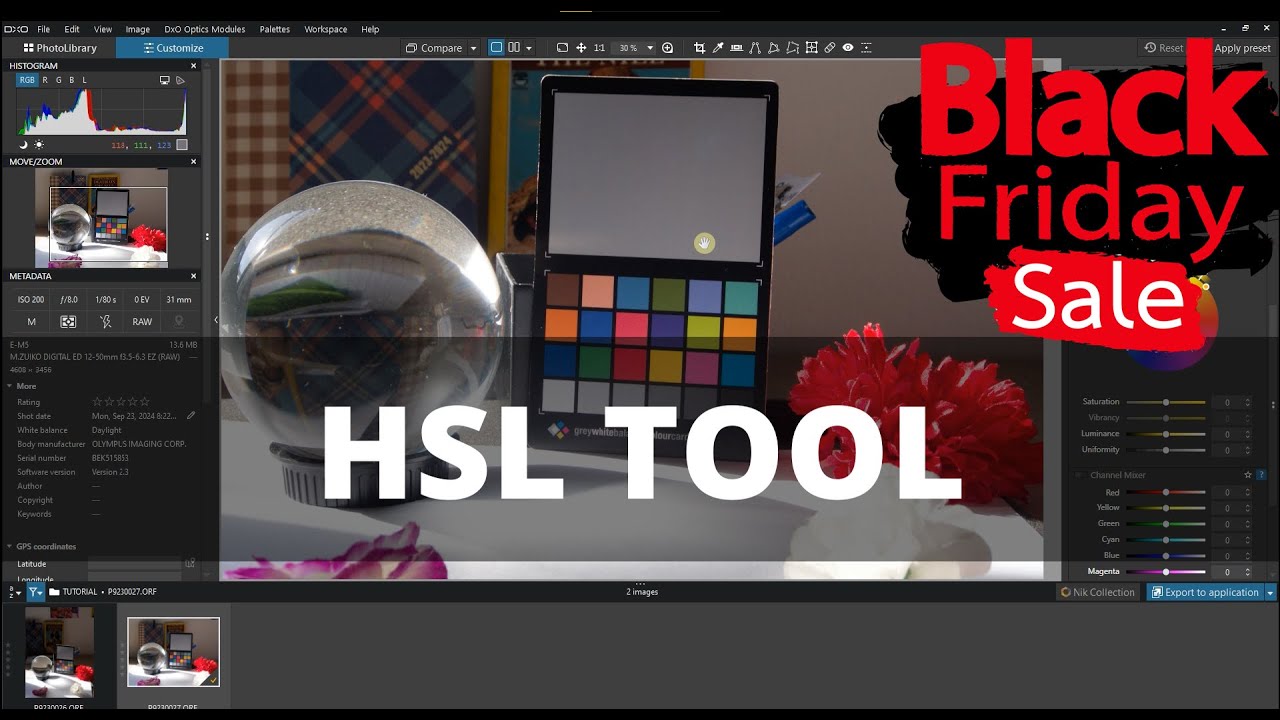This screenshot has height=720, width=1280.
Task: Click the Compare button
Action: click(x=435, y=48)
